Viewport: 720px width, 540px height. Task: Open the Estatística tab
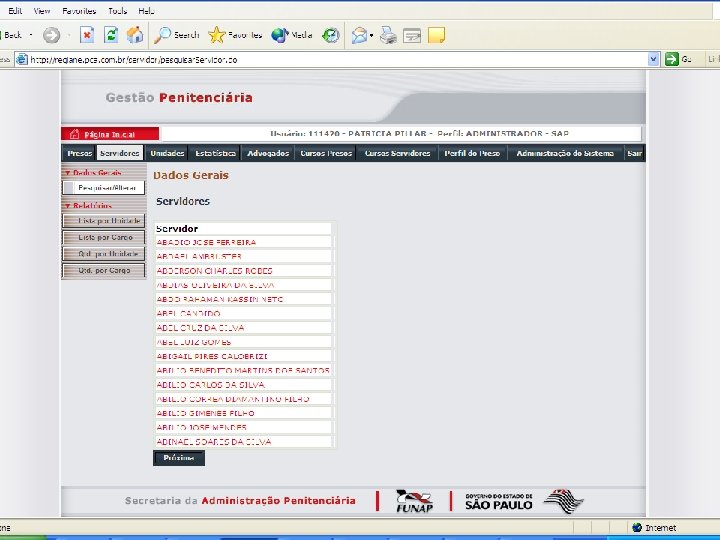215,153
